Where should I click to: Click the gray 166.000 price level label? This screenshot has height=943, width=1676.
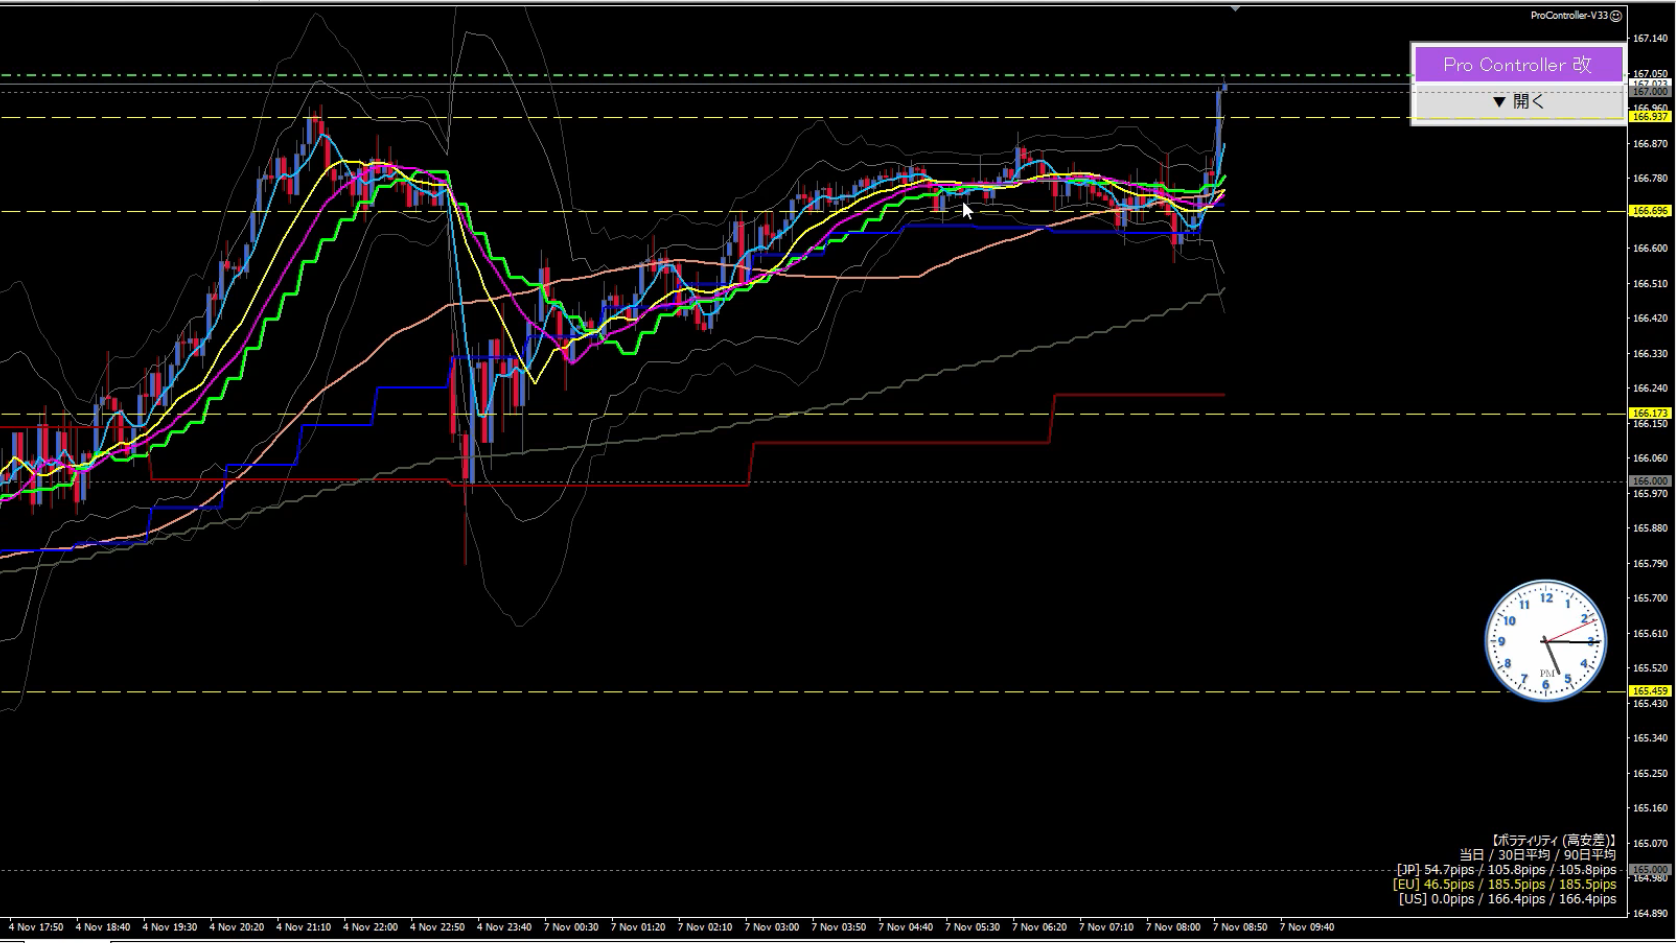coord(1650,481)
